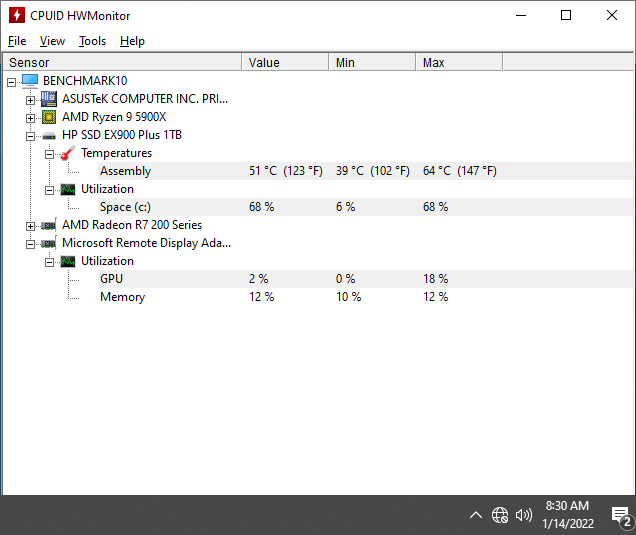Collapse the Microsoft Remote Display Adapter node

click(x=30, y=244)
